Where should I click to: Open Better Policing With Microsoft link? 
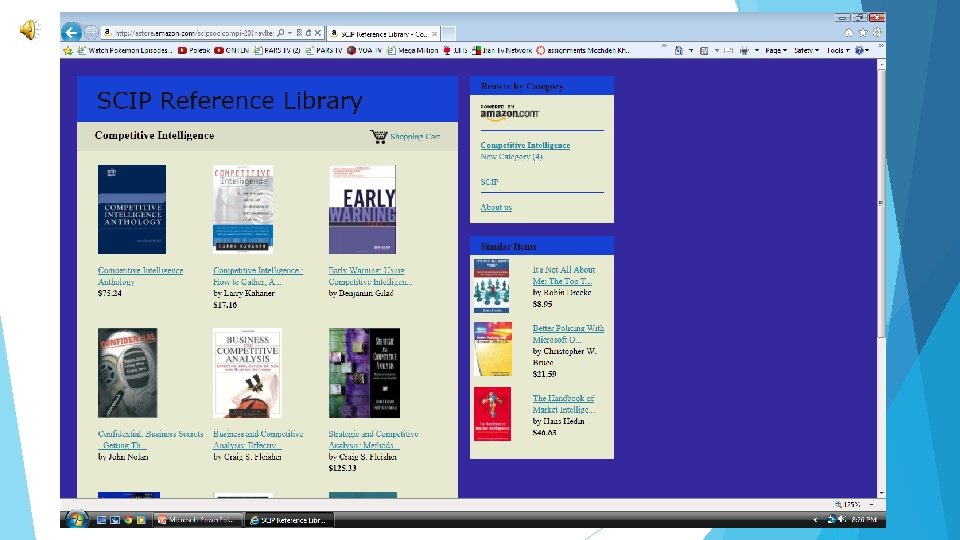tap(568, 334)
